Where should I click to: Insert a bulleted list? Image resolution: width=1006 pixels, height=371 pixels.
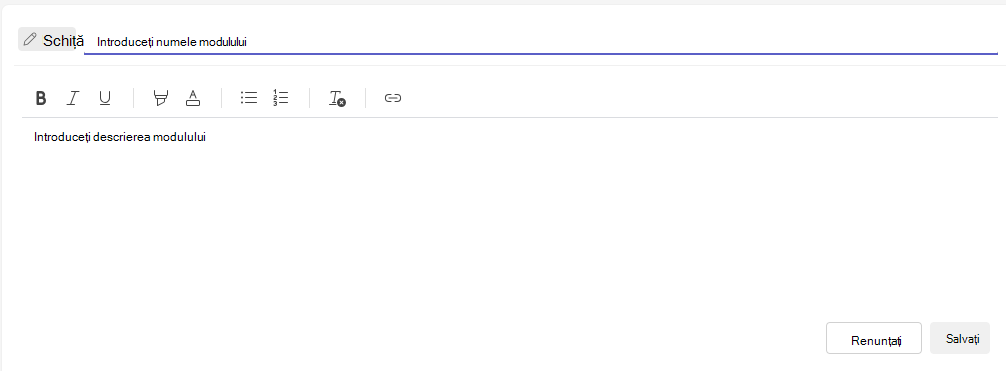pos(249,98)
